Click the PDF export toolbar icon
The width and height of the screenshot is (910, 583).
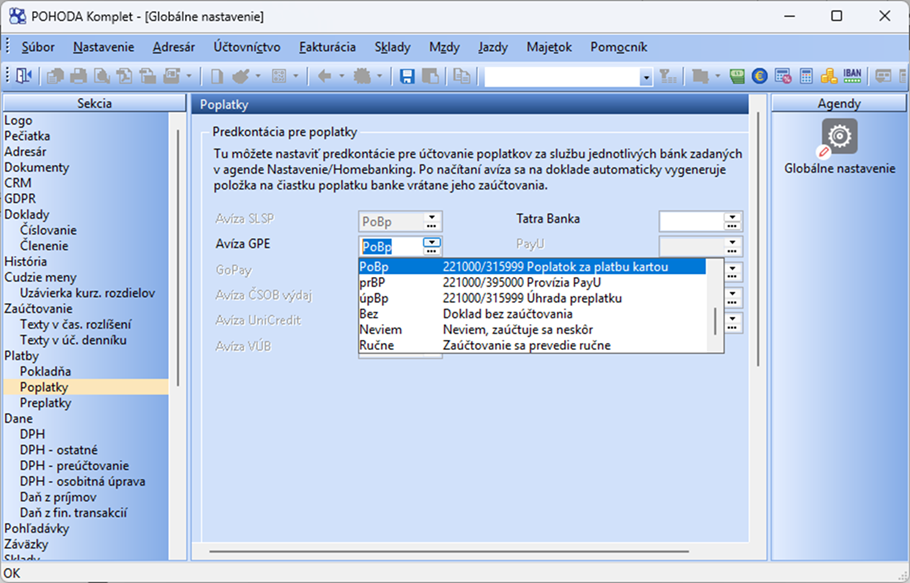(x=124, y=76)
